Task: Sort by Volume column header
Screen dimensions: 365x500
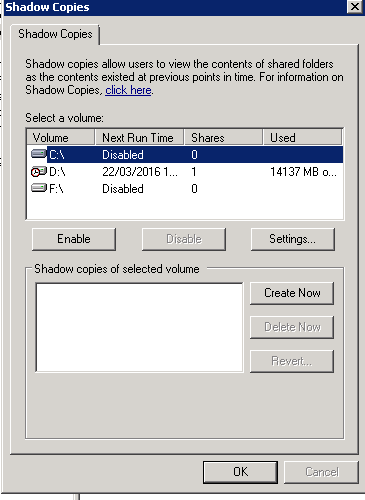Action: [x=61, y=137]
